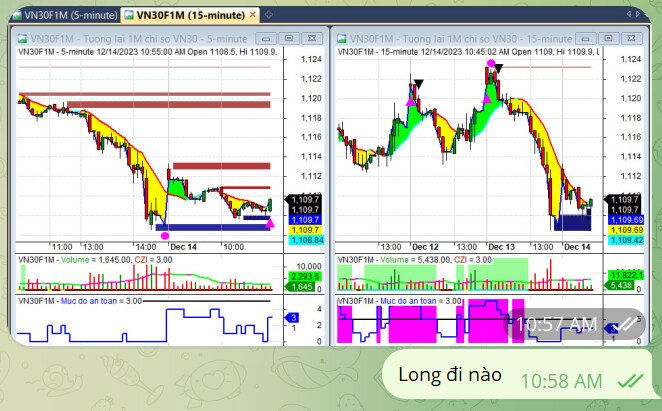Click the blue 1,109.7 price label on 5-minute chart
Viewport: 662px width, 411px height.
click(x=306, y=220)
